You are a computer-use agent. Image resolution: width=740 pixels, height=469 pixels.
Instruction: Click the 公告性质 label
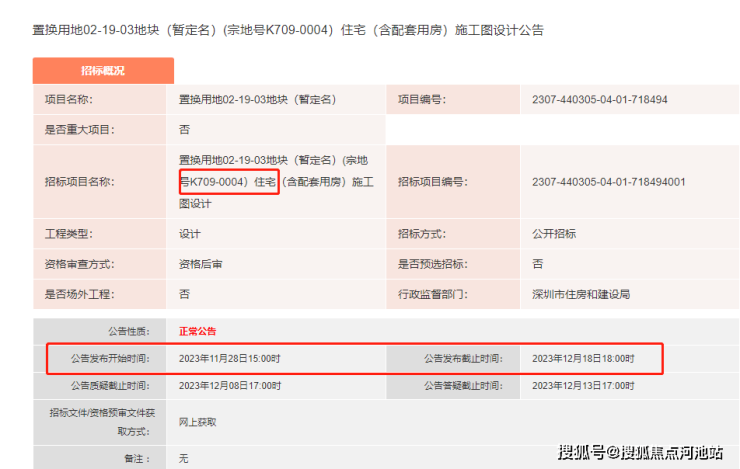coord(129,332)
